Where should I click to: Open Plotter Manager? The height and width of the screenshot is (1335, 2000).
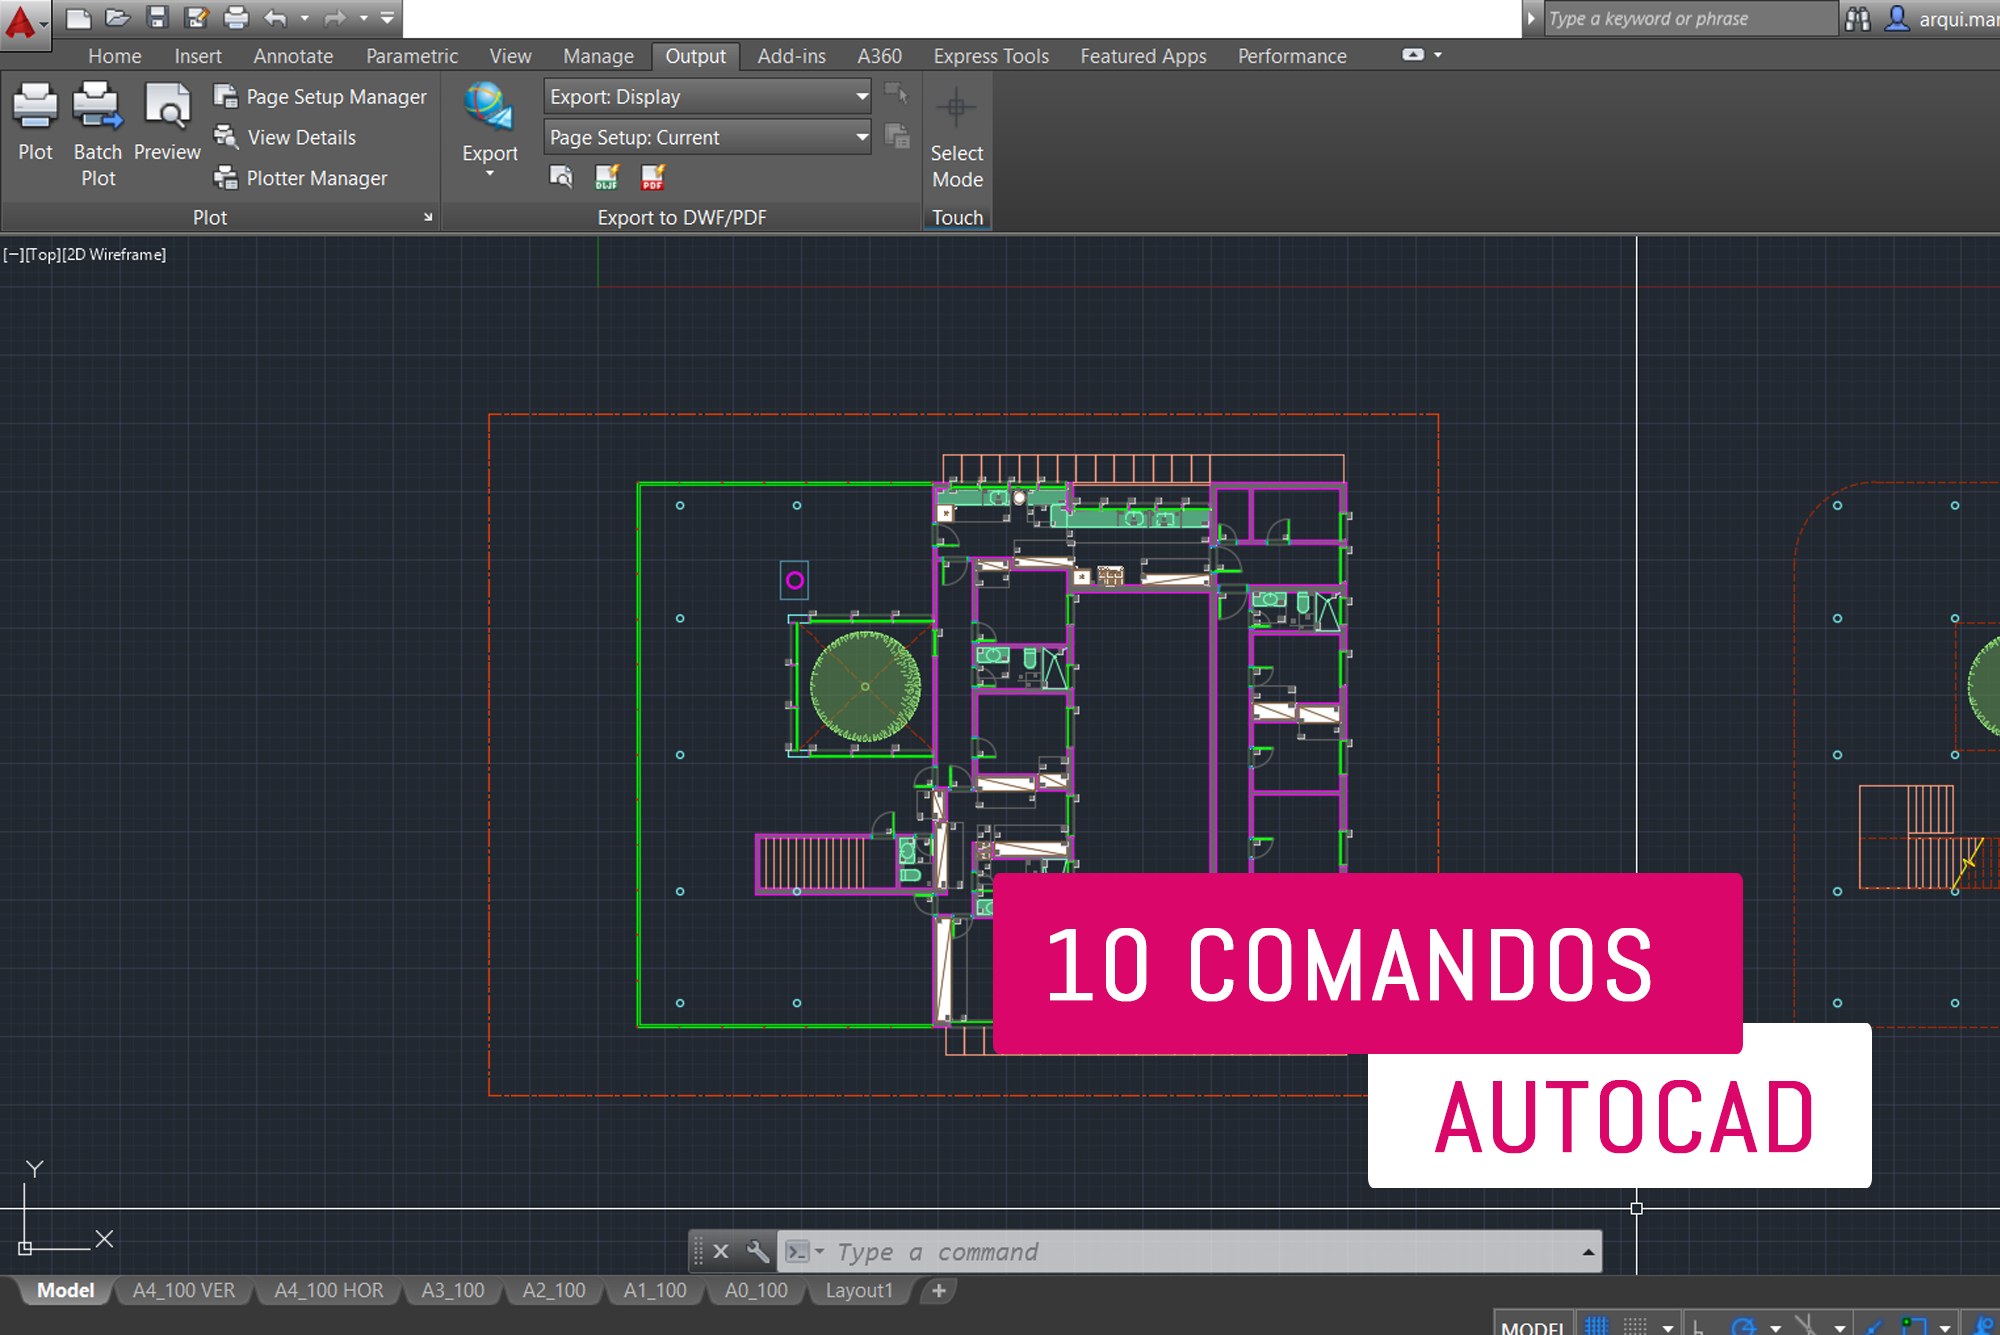pyautogui.click(x=300, y=178)
